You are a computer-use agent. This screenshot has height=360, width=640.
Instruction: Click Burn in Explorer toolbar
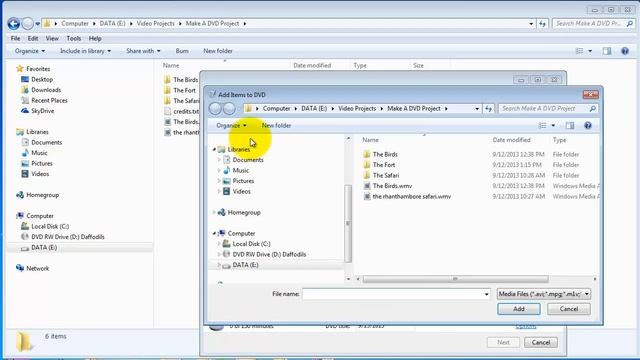(182, 51)
